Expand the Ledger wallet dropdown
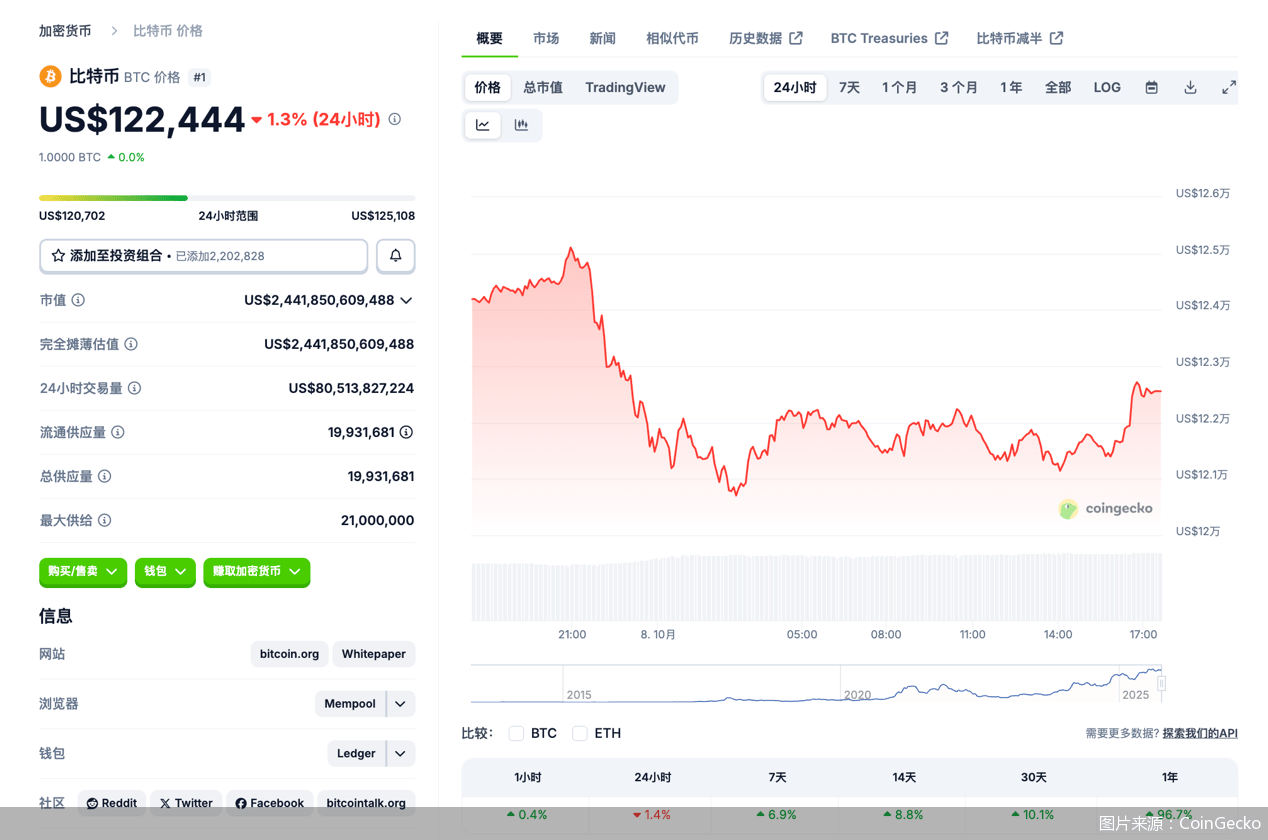This screenshot has height=840, width=1268. click(398, 753)
